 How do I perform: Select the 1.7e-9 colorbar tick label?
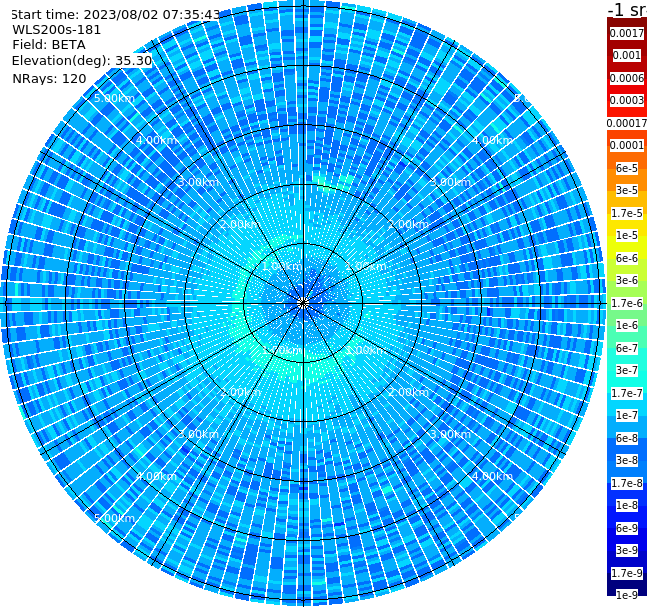(x=627, y=573)
